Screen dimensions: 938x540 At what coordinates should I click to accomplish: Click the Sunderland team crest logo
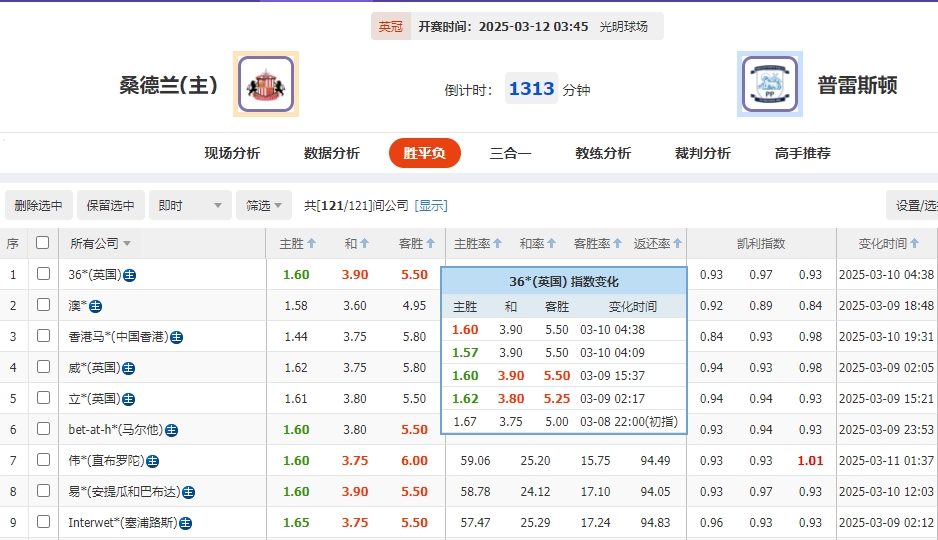pyautogui.click(x=265, y=84)
